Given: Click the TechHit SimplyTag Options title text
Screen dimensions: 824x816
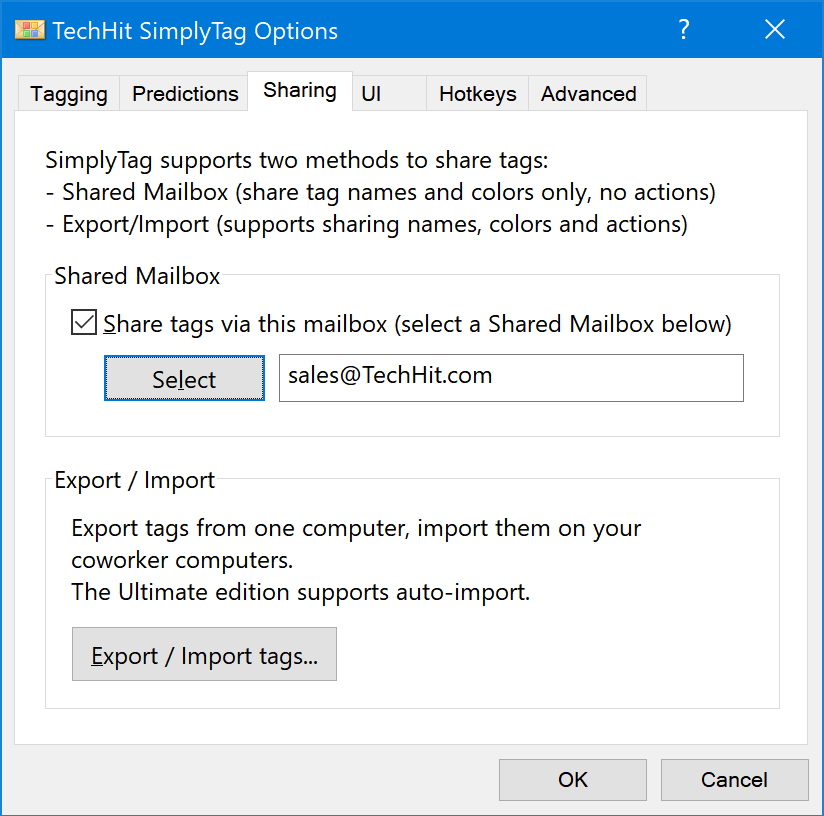Looking at the screenshot, I should click(195, 31).
